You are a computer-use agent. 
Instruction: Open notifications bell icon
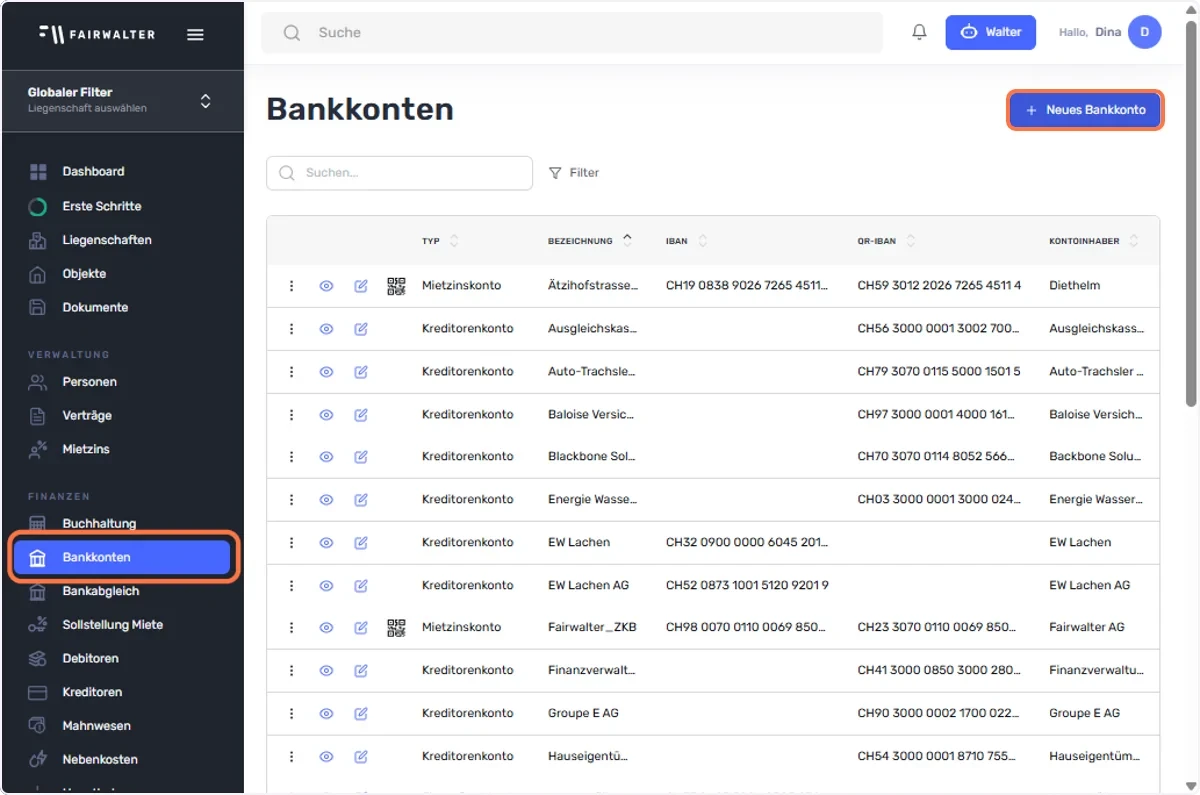tap(920, 32)
